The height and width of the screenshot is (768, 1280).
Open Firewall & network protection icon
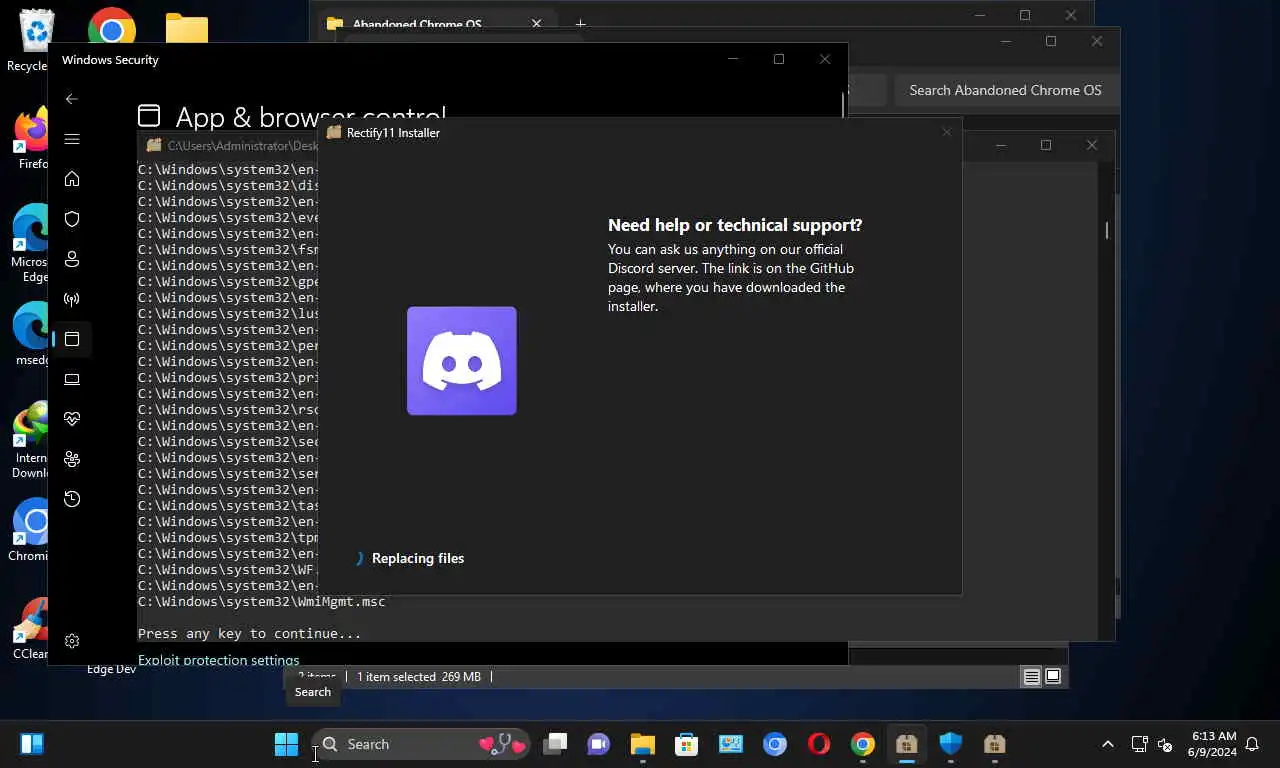pyautogui.click(x=71, y=299)
